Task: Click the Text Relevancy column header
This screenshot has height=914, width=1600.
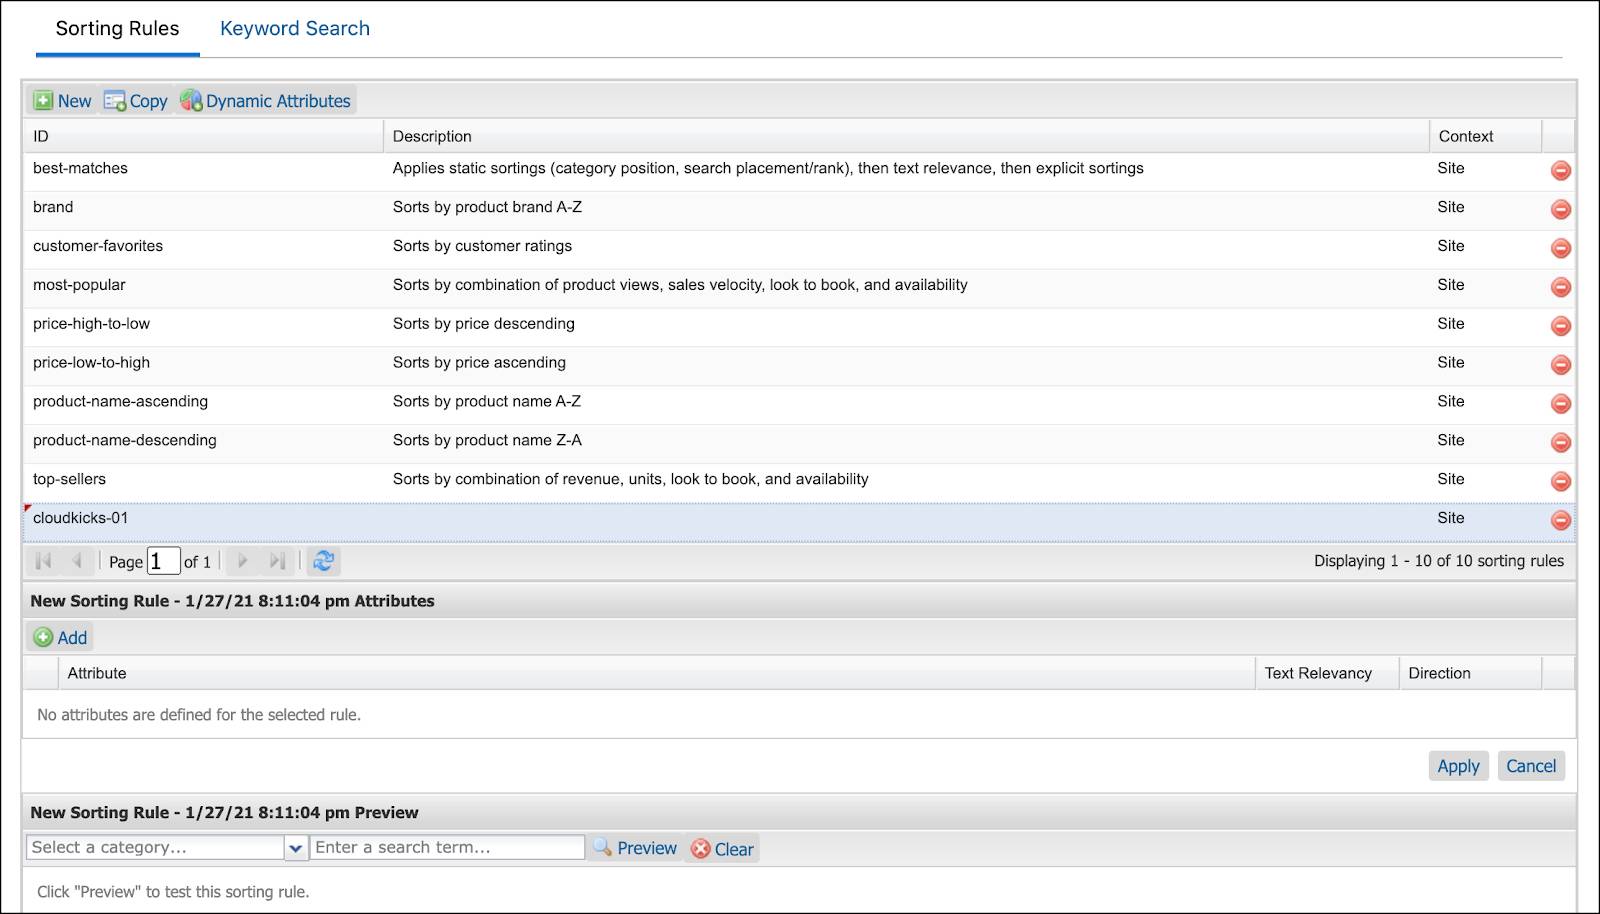Action: [x=1327, y=673]
